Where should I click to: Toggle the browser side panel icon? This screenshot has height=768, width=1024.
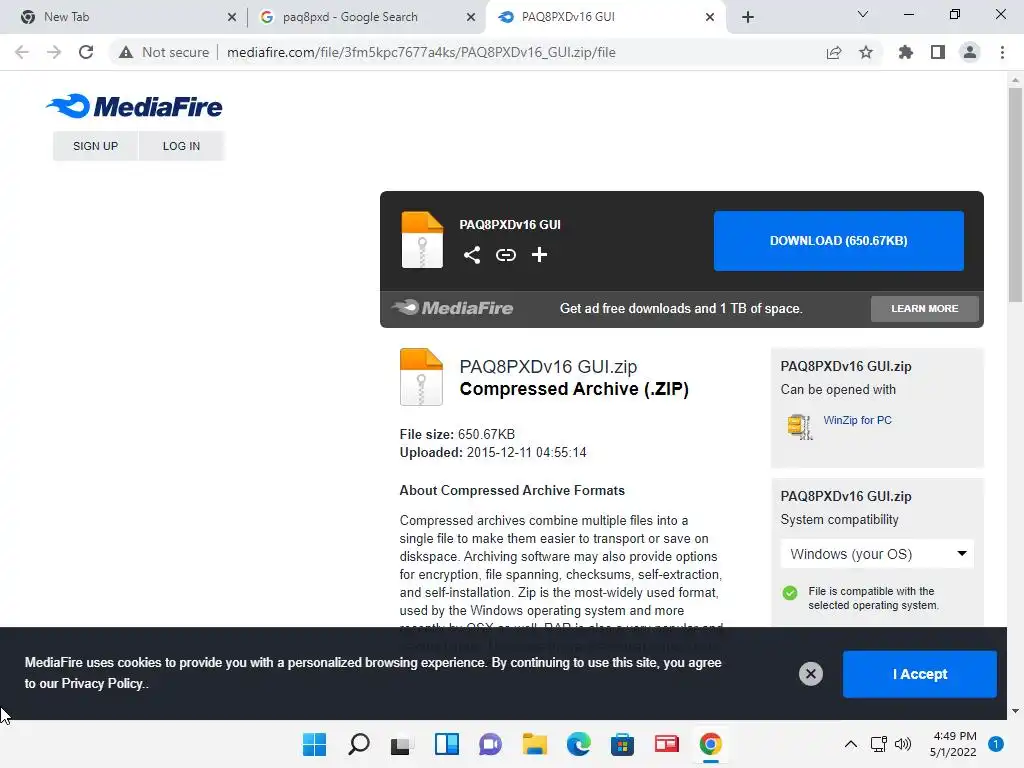[x=938, y=52]
